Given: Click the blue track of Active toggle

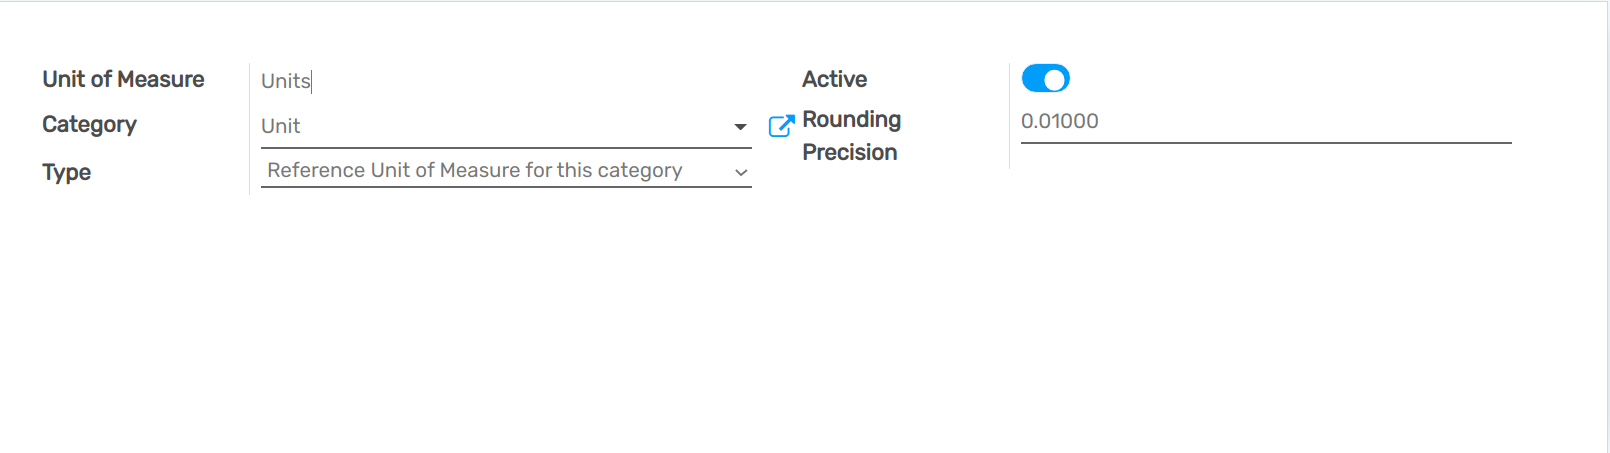Looking at the screenshot, I should click(x=1032, y=79).
